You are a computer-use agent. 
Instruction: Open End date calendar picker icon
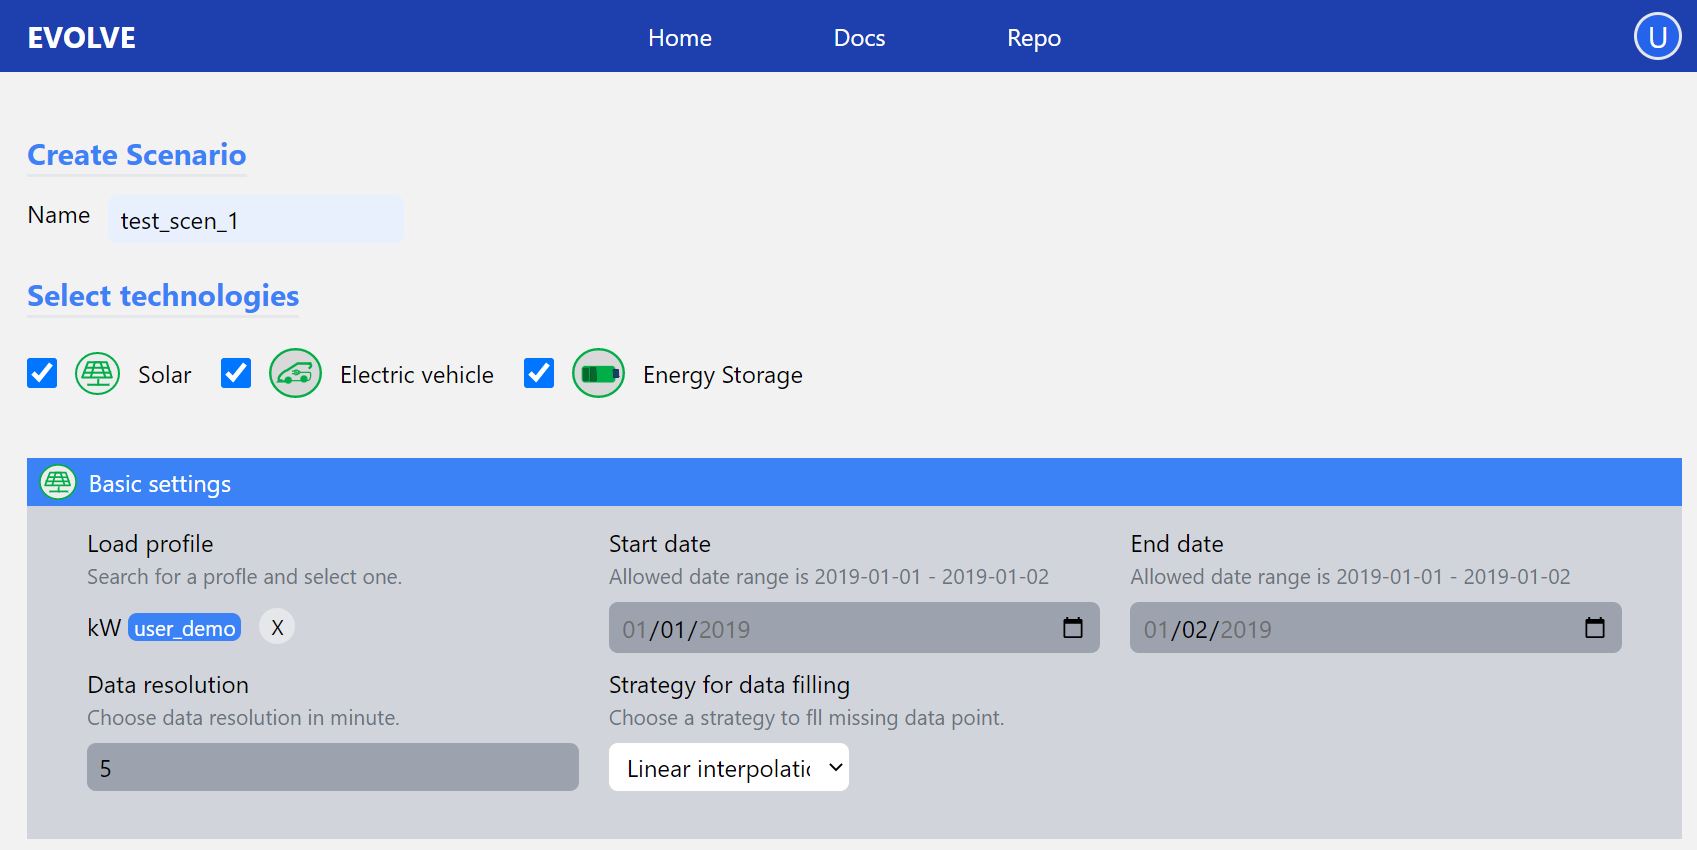click(x=1594, y=628)
